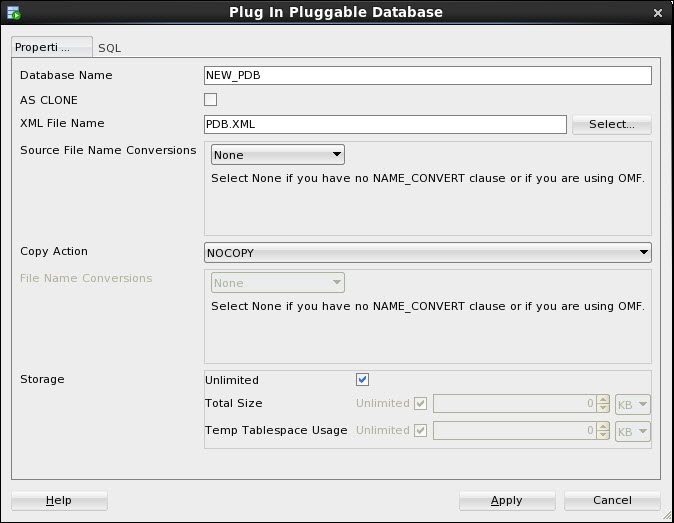Close the Plug In Pluggable Database dialog
This screenshot has height=523, width=674.
tap(657, 13)
